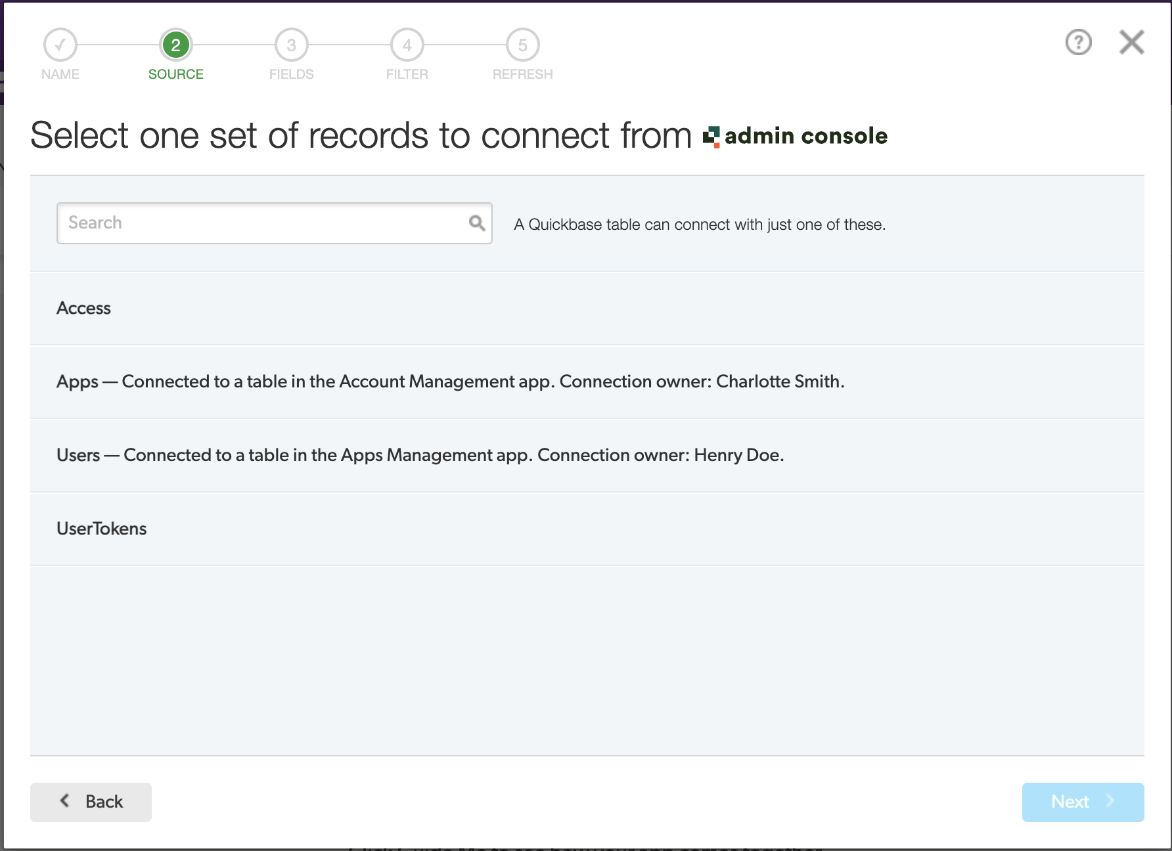Close the connection wizard dialog
This screenshot has height=851, width=1172.
(x=1132, y=43)
